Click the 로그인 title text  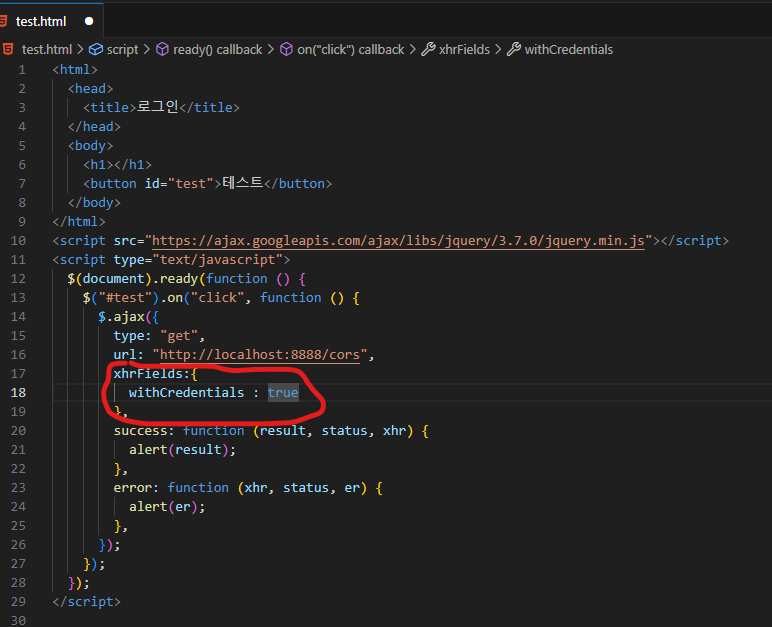pyautogui.click(x=158, y=107)
